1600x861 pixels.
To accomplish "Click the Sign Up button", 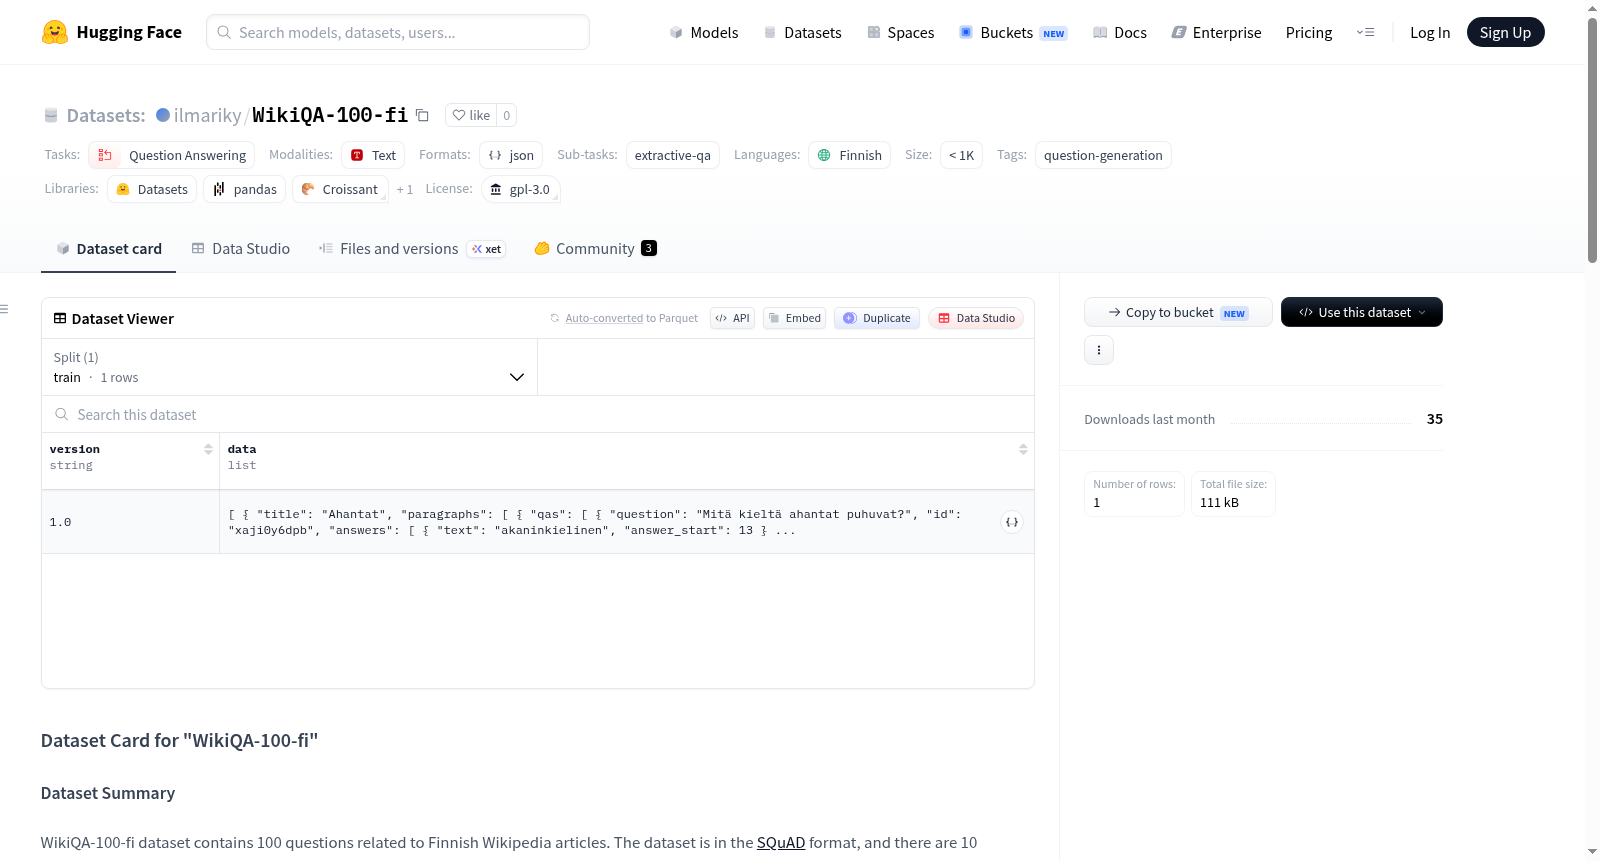I will pos(1505,32).
